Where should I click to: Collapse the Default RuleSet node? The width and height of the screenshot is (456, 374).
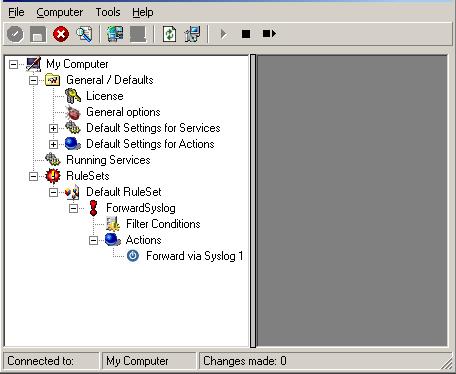(53, 192)
